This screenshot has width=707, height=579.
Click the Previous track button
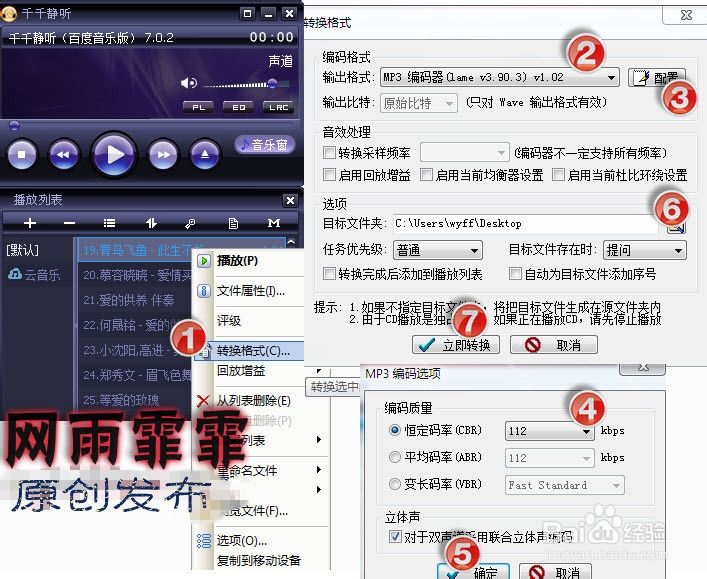pyautogui.click(x=64, y=155)
